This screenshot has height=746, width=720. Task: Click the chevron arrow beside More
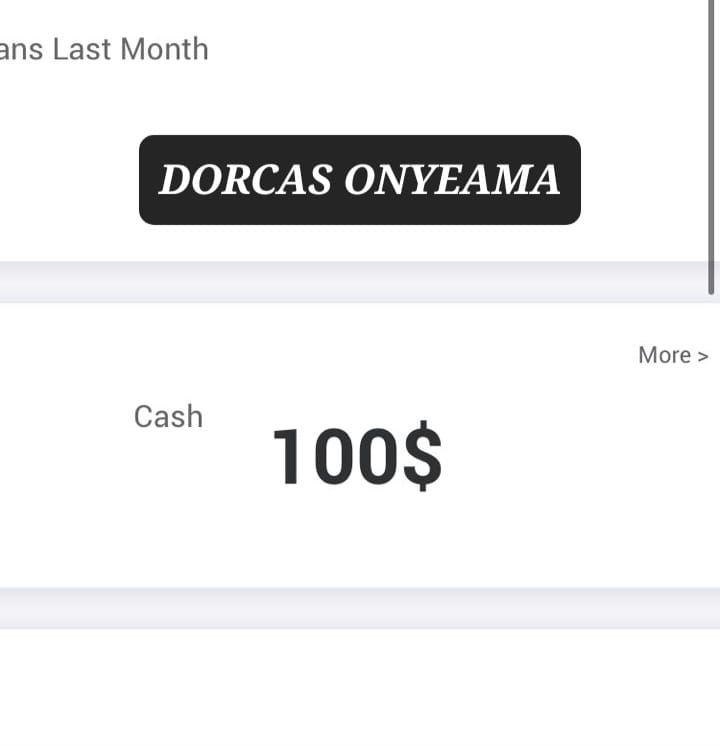coord(703,356)
